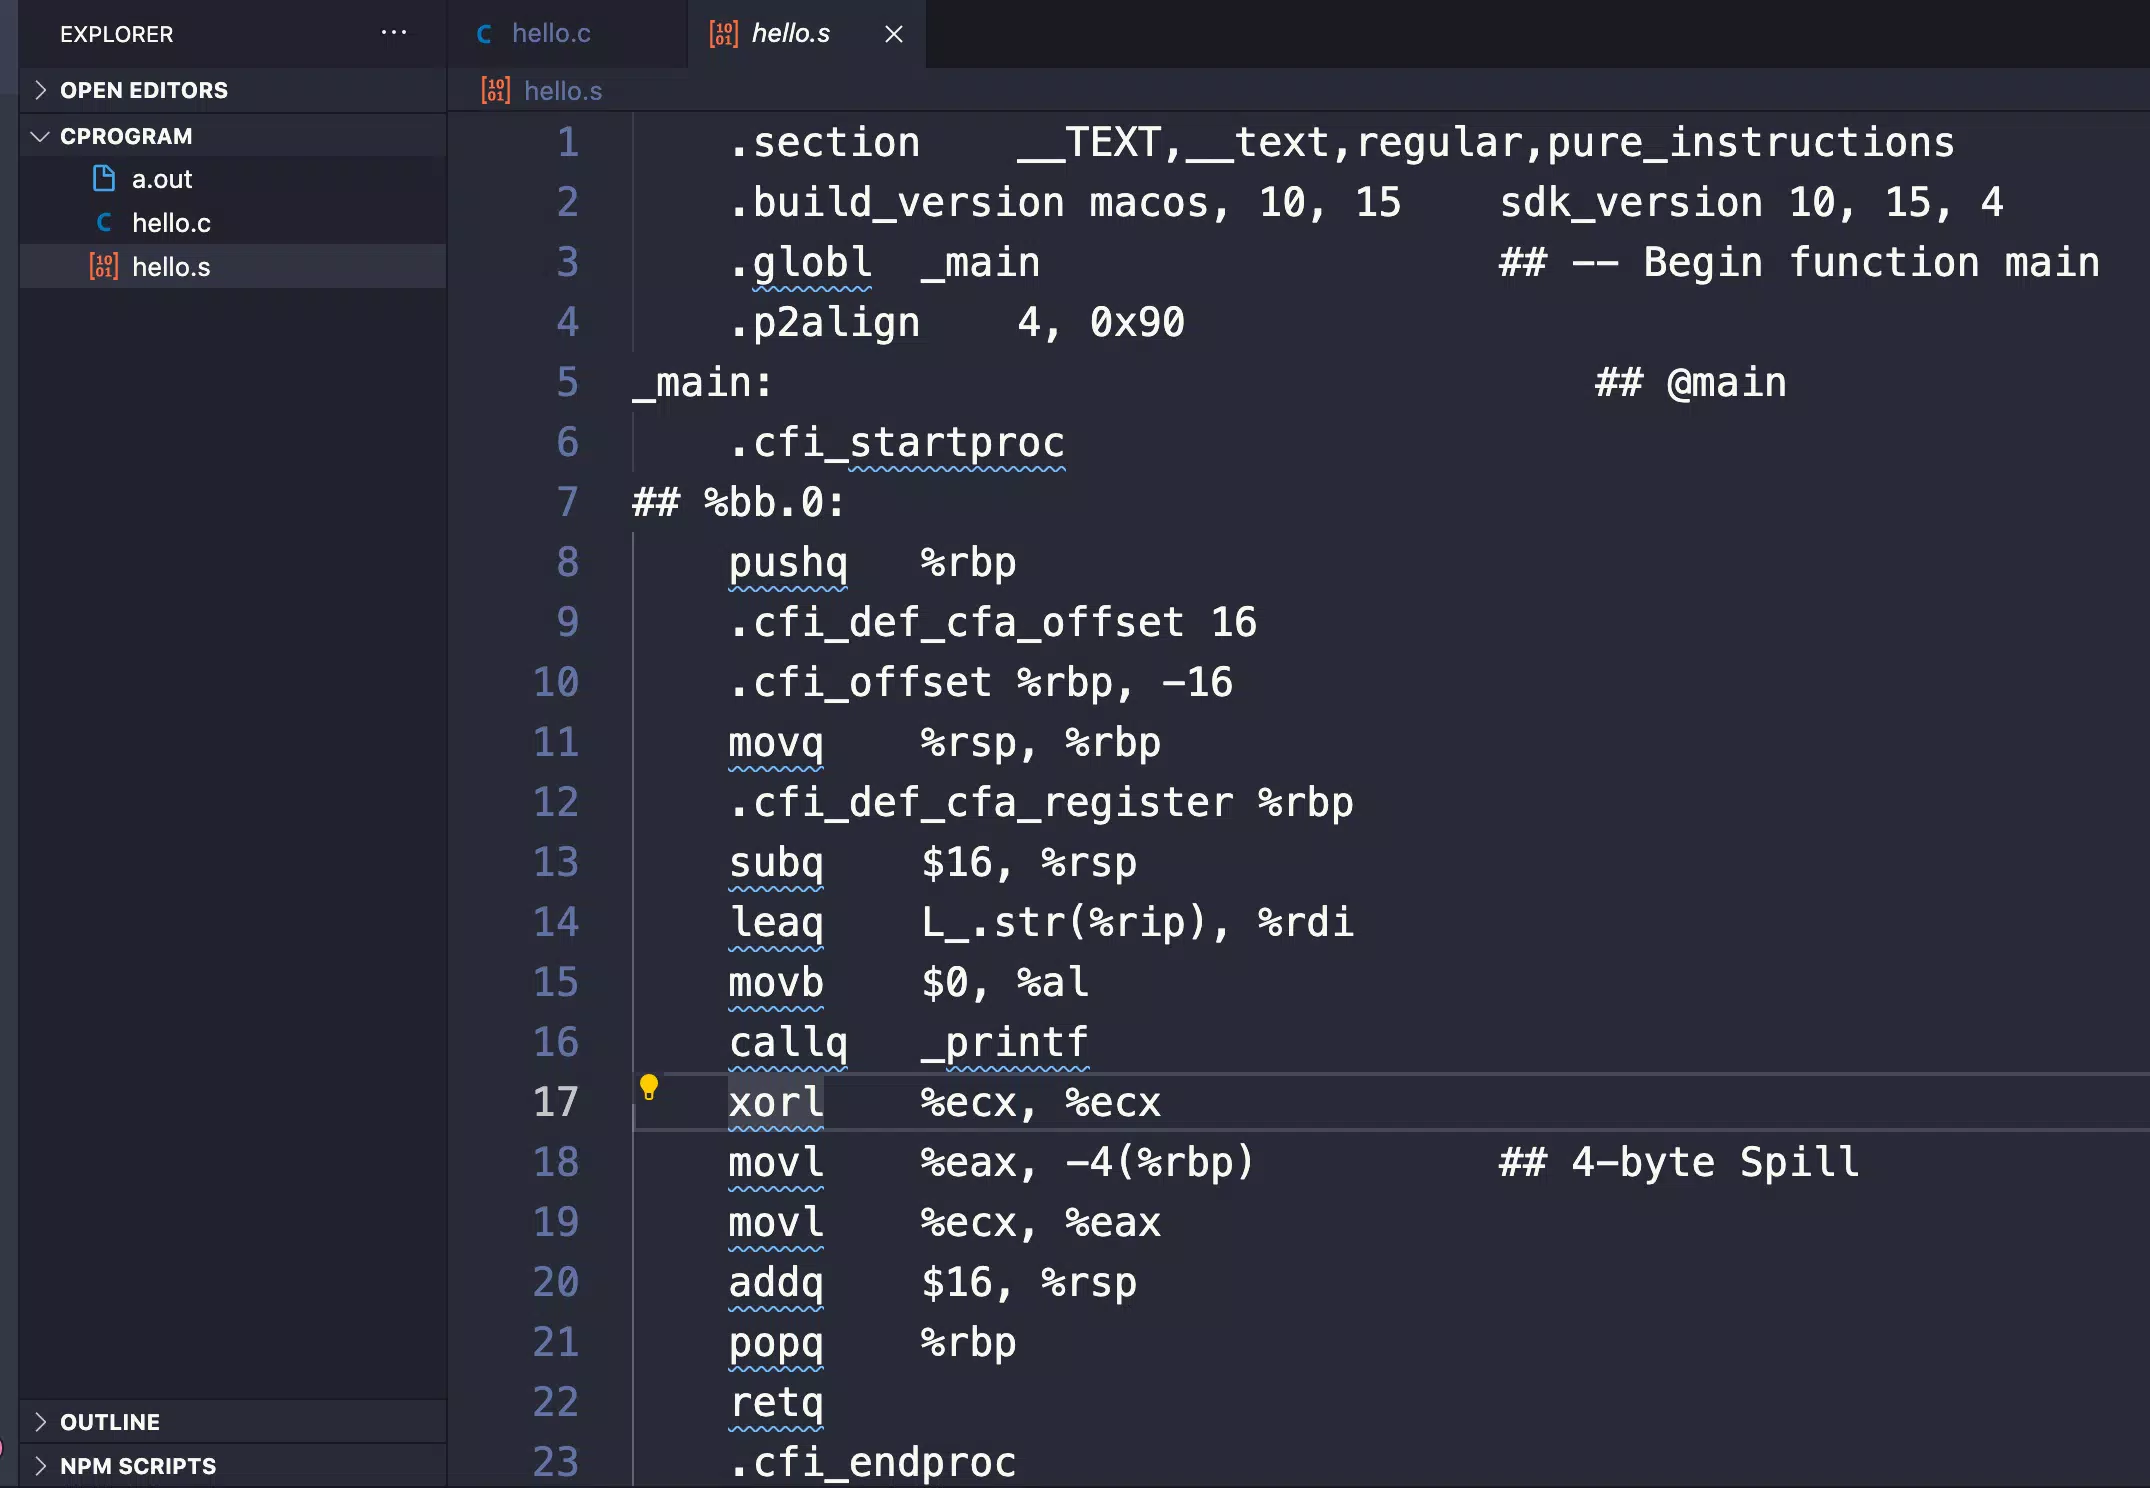Open hello.c from the explorer tree

pos(233,223)
